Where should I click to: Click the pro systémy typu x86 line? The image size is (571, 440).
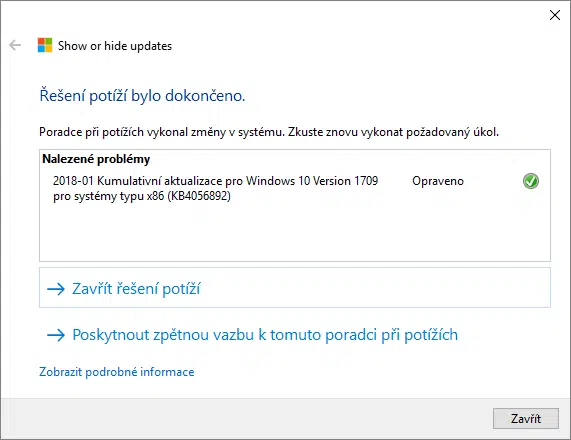coord(142,196)
